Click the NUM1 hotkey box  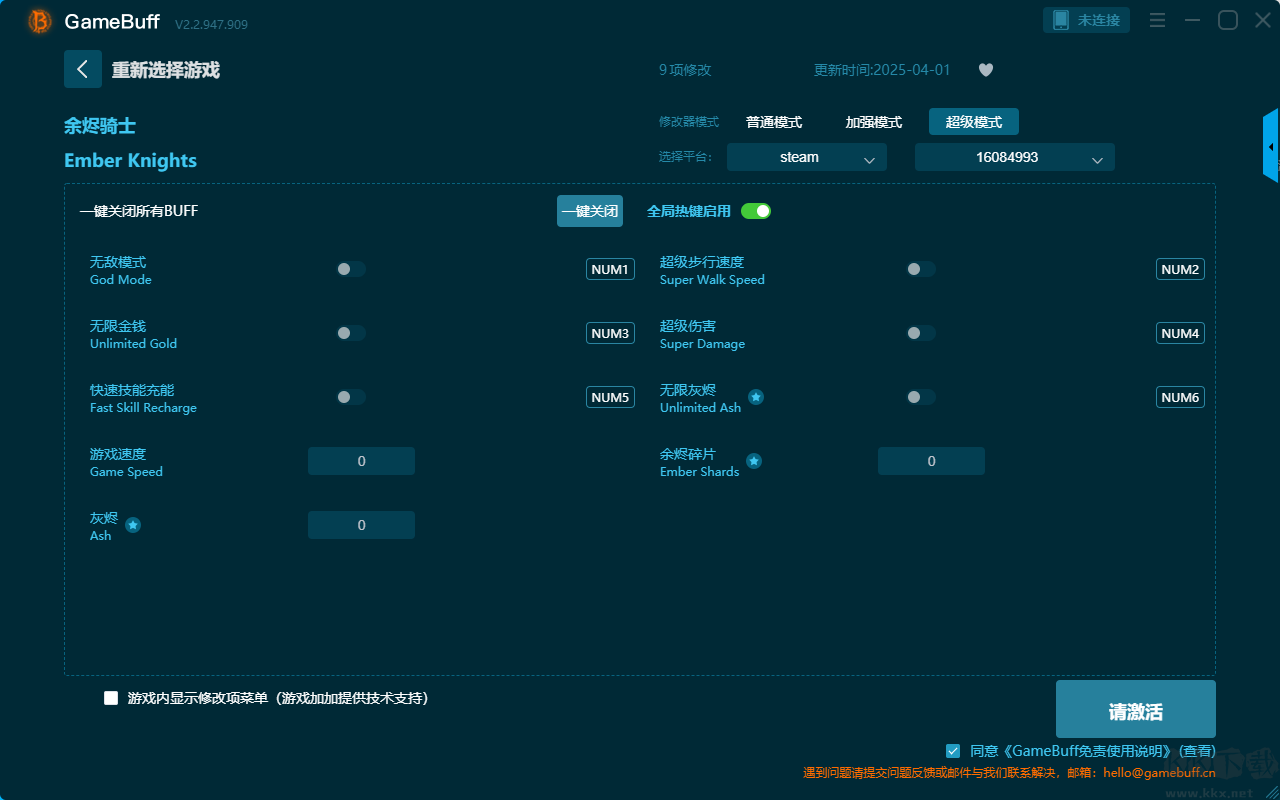610,269
